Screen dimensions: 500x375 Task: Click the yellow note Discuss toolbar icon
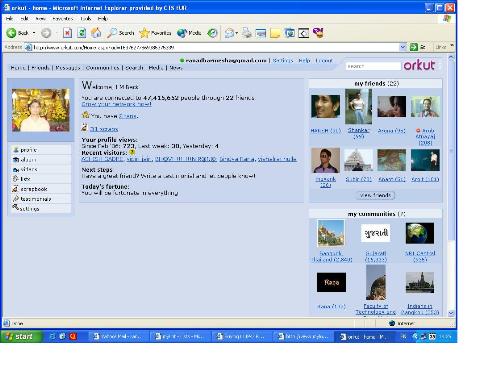(275, 33)
